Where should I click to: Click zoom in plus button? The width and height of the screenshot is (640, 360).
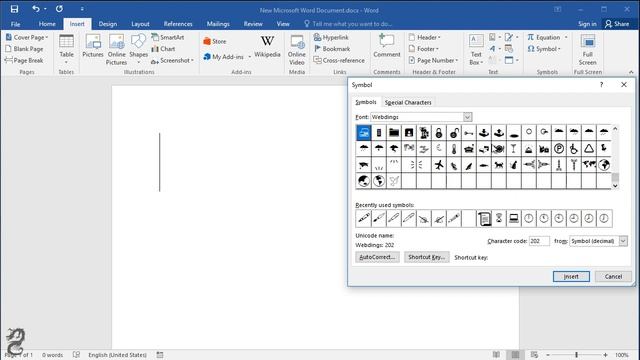pyautogui.click(x=605, y=355)
